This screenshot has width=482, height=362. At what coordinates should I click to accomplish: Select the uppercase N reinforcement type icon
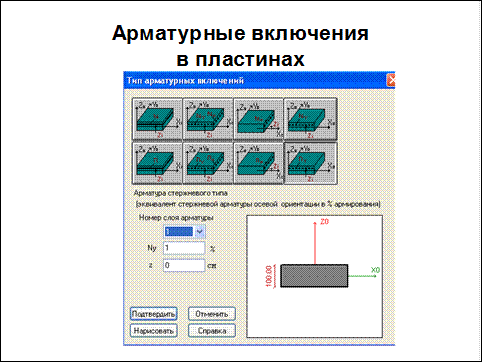(157, 119)
